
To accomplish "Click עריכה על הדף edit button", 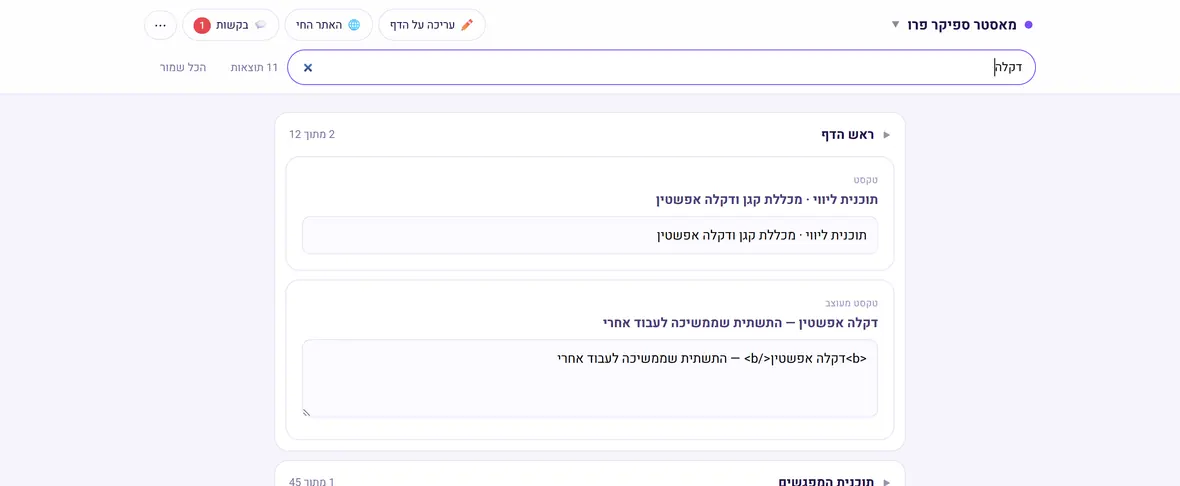I will click(432, 25).
